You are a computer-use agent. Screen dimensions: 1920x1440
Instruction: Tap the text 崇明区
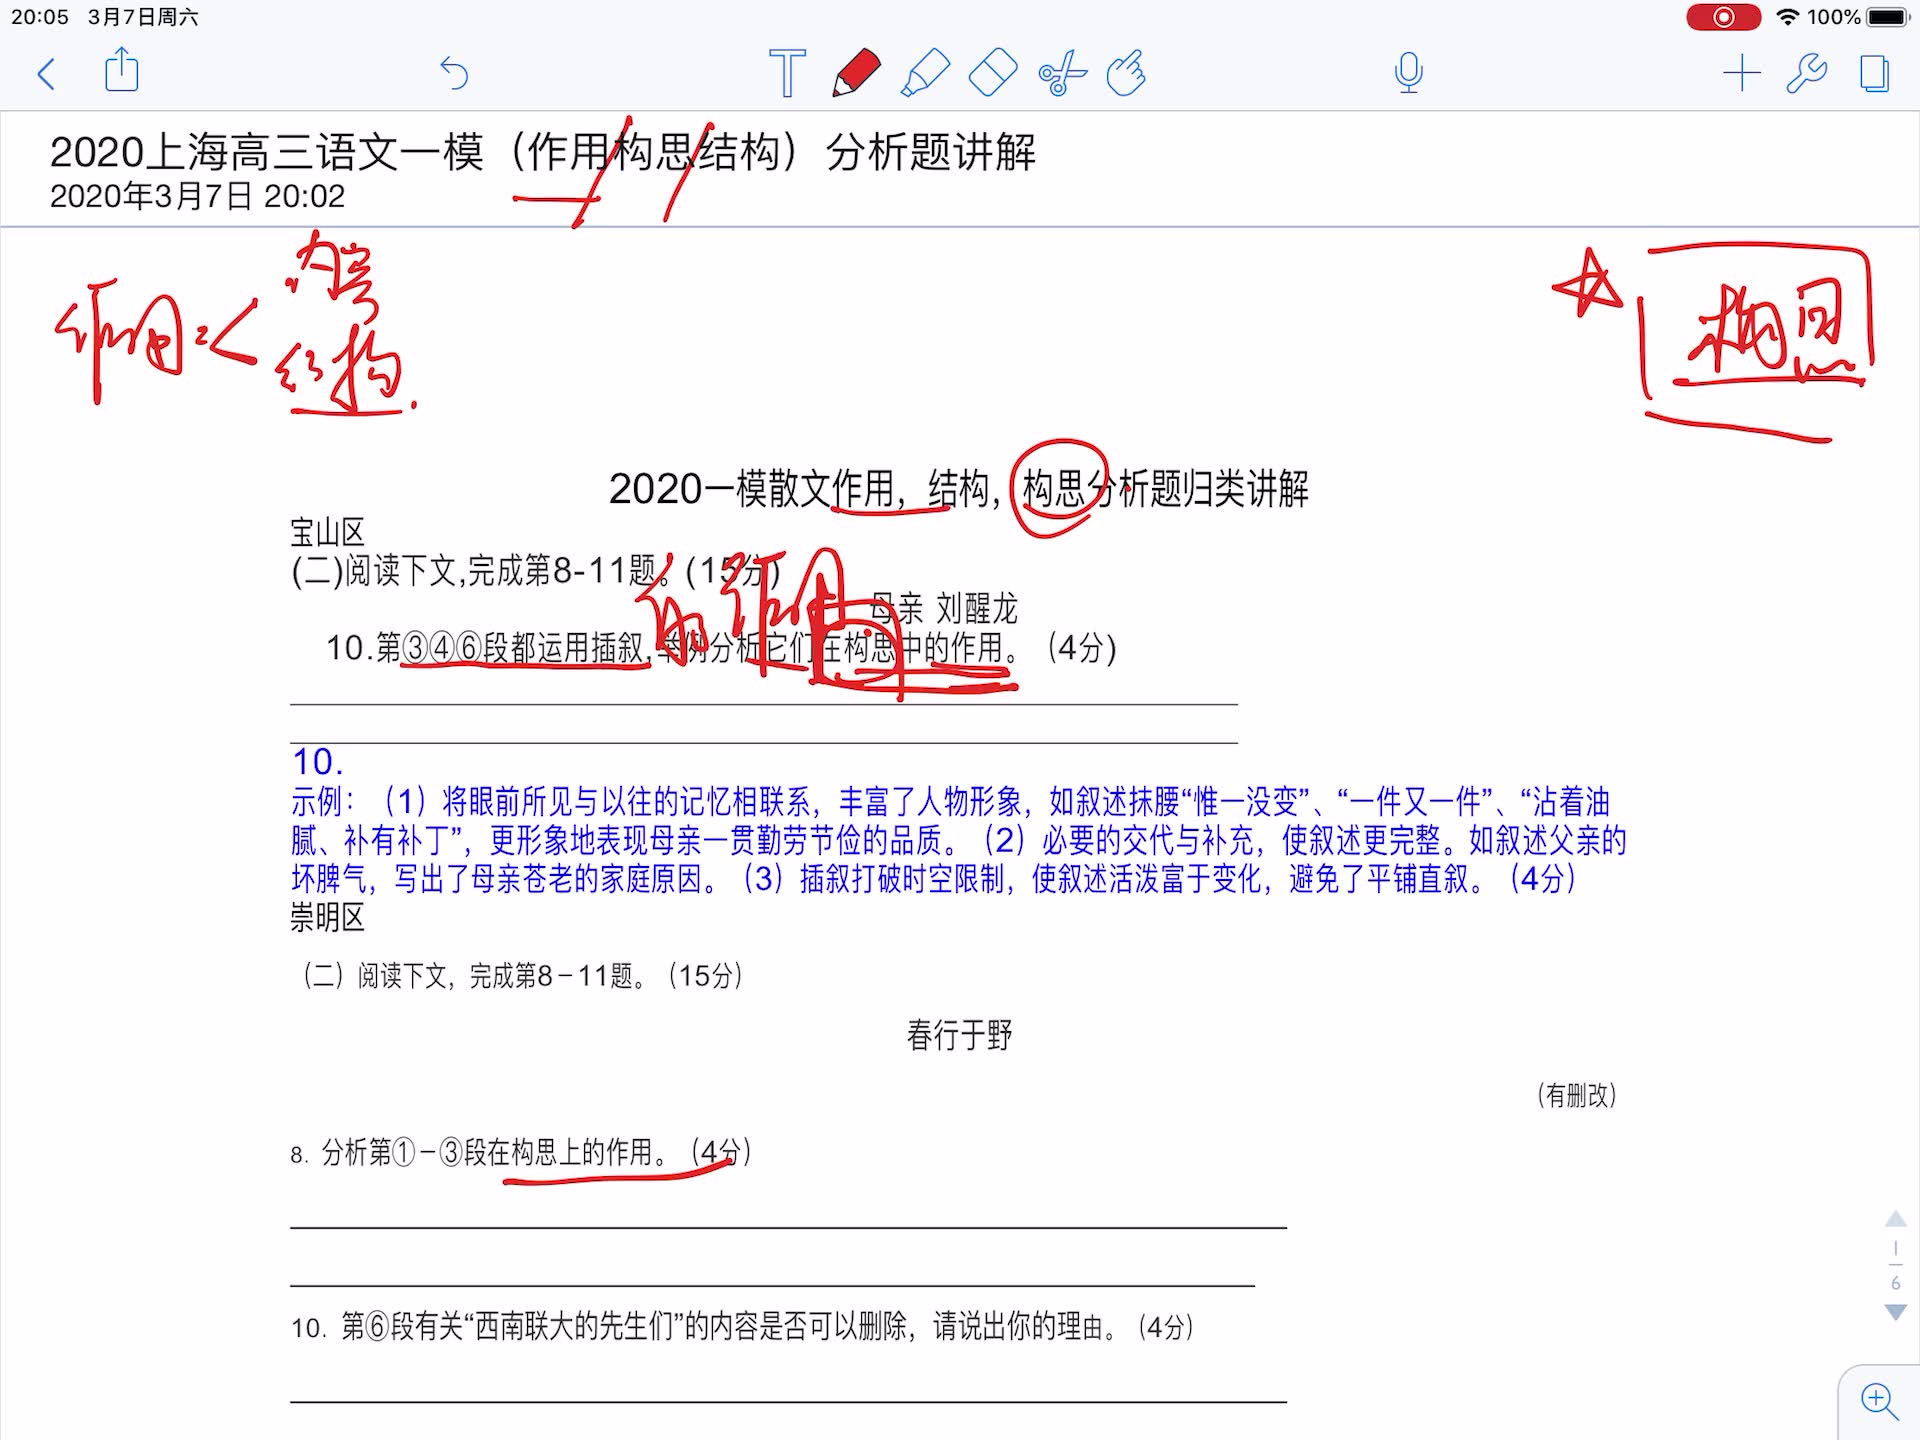[327, 917]
